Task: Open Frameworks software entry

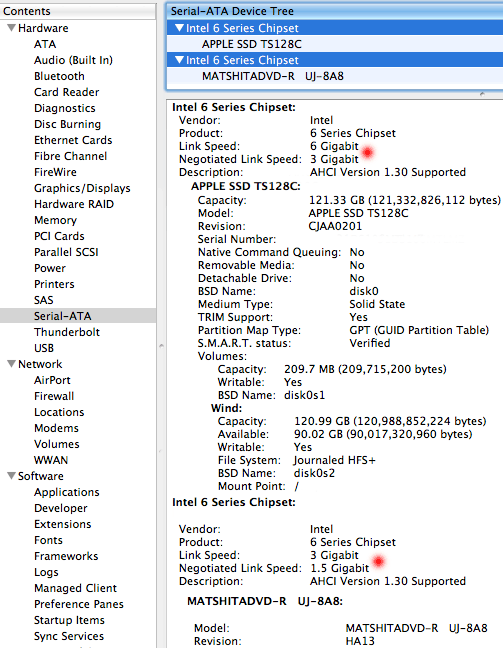Action: point(66,556)
